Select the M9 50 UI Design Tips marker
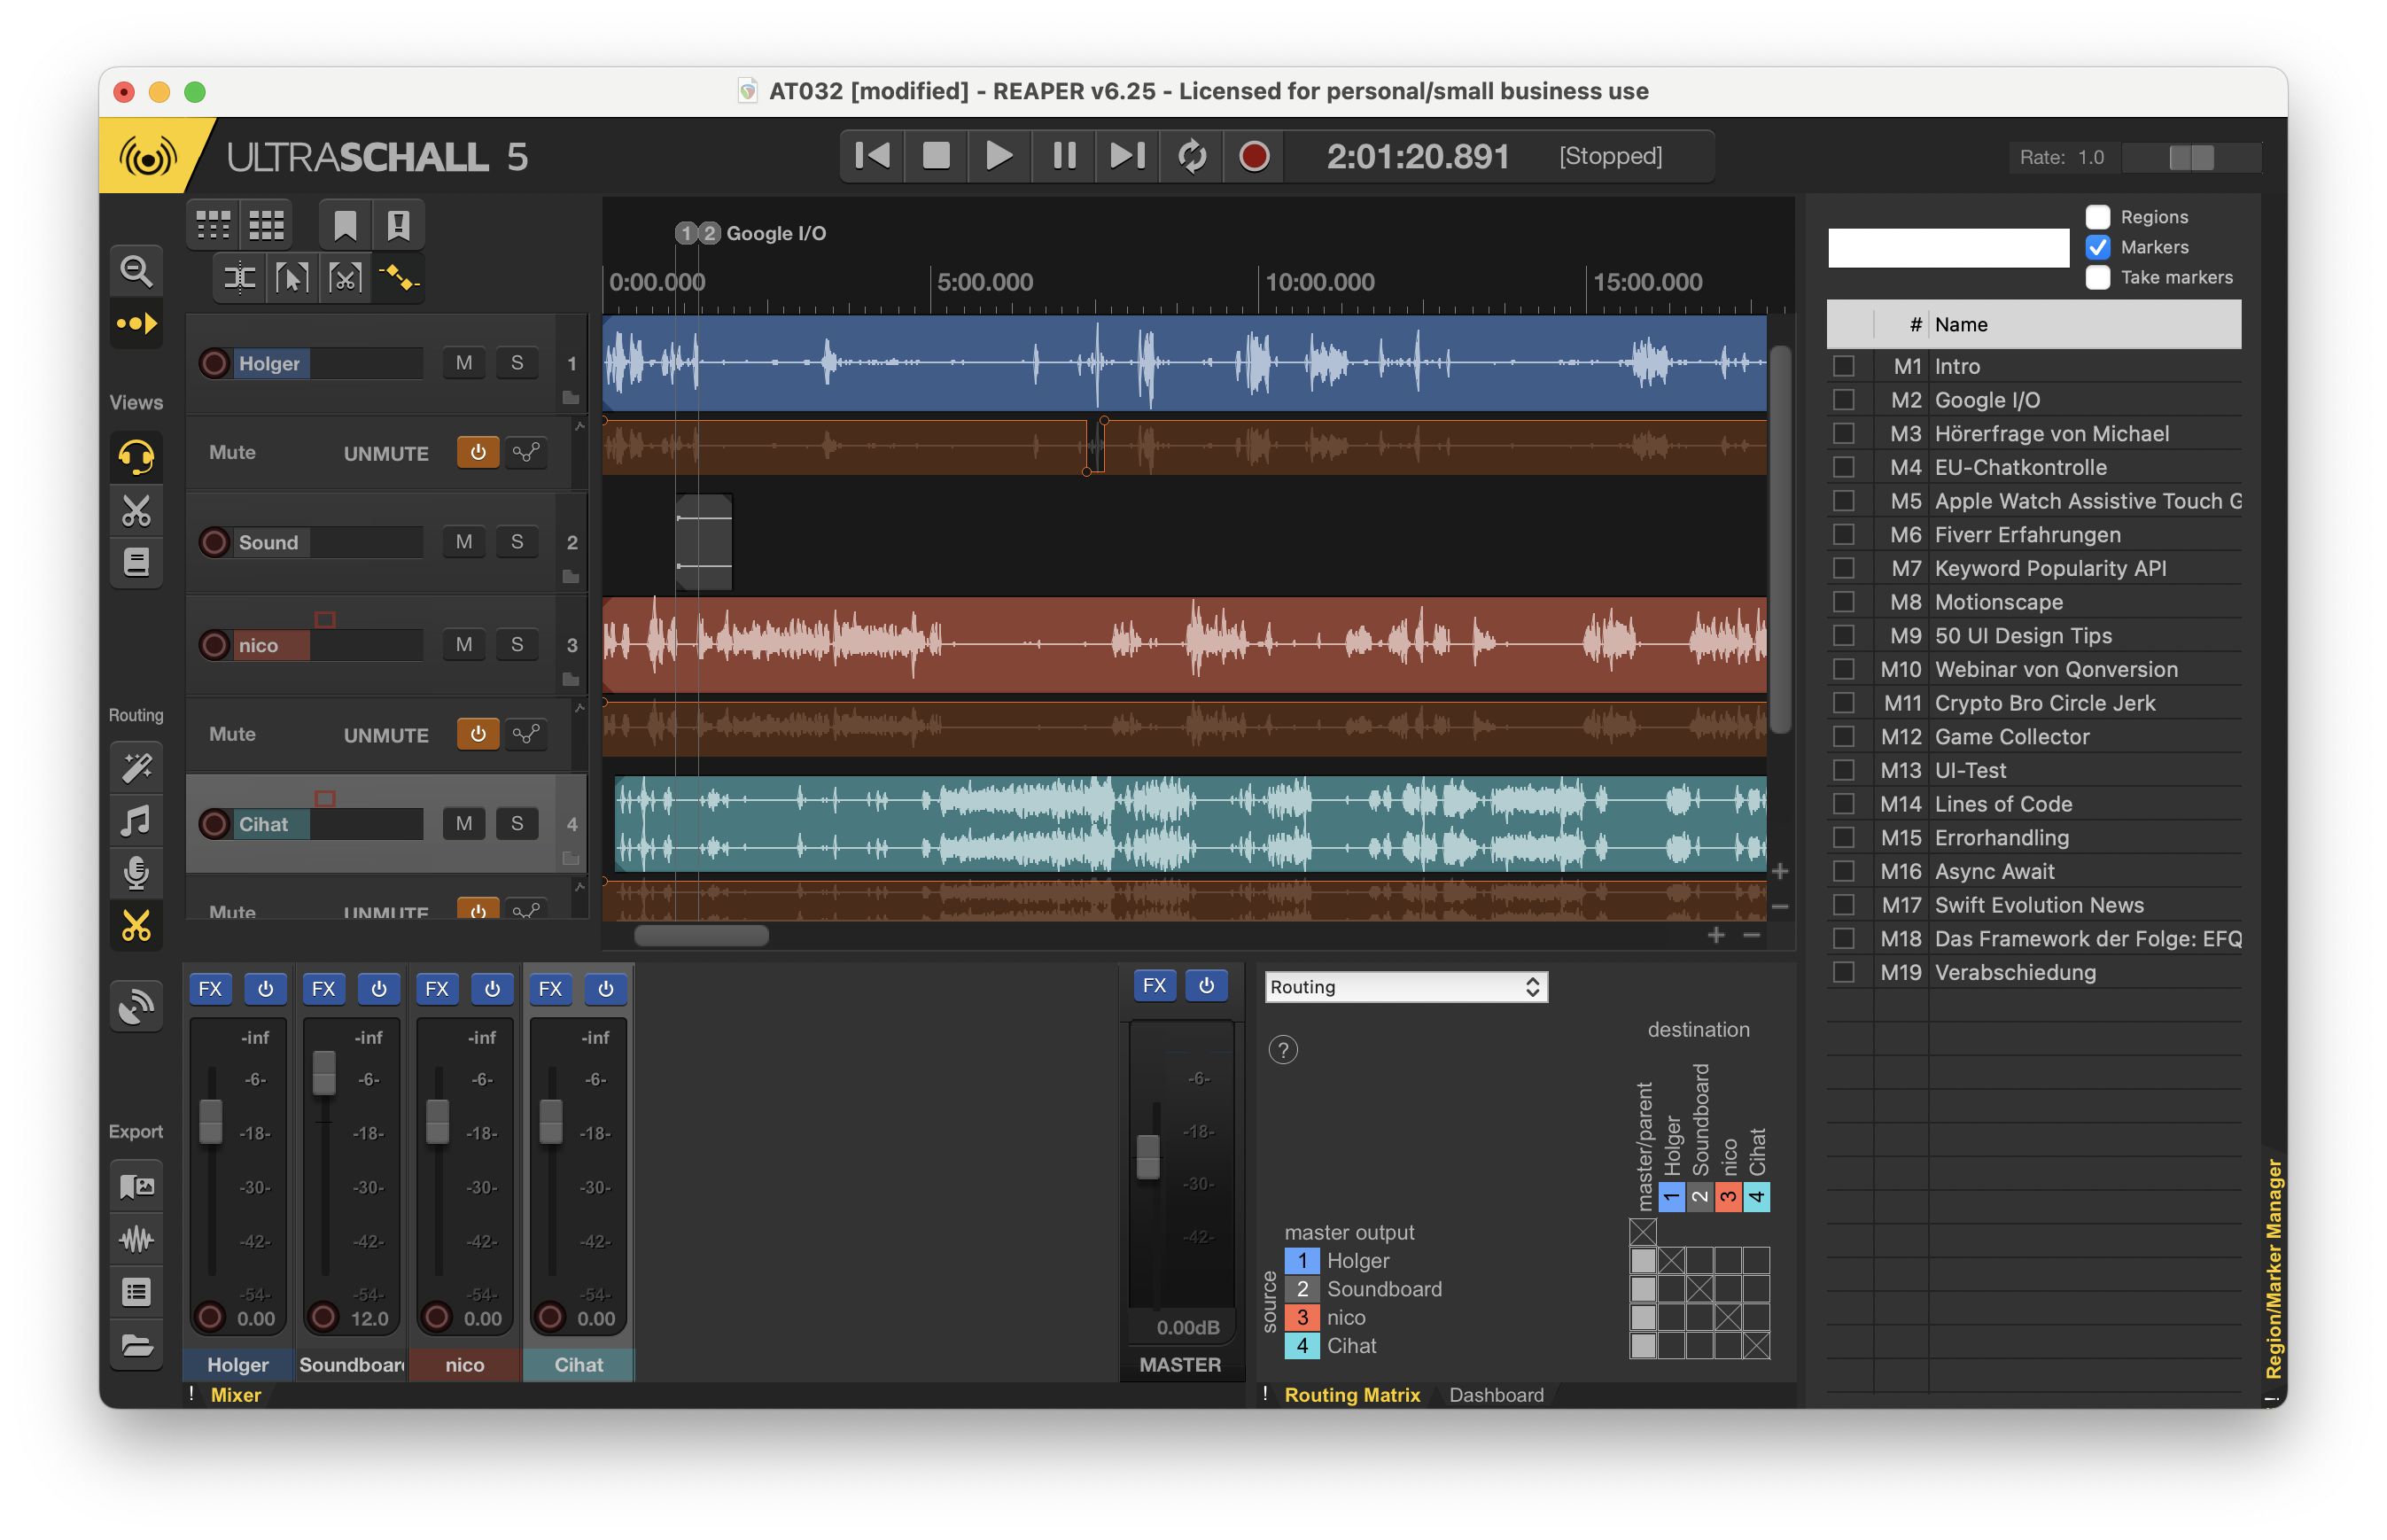This screenshot has height=1540, width=2387. tap(2035, 636)
